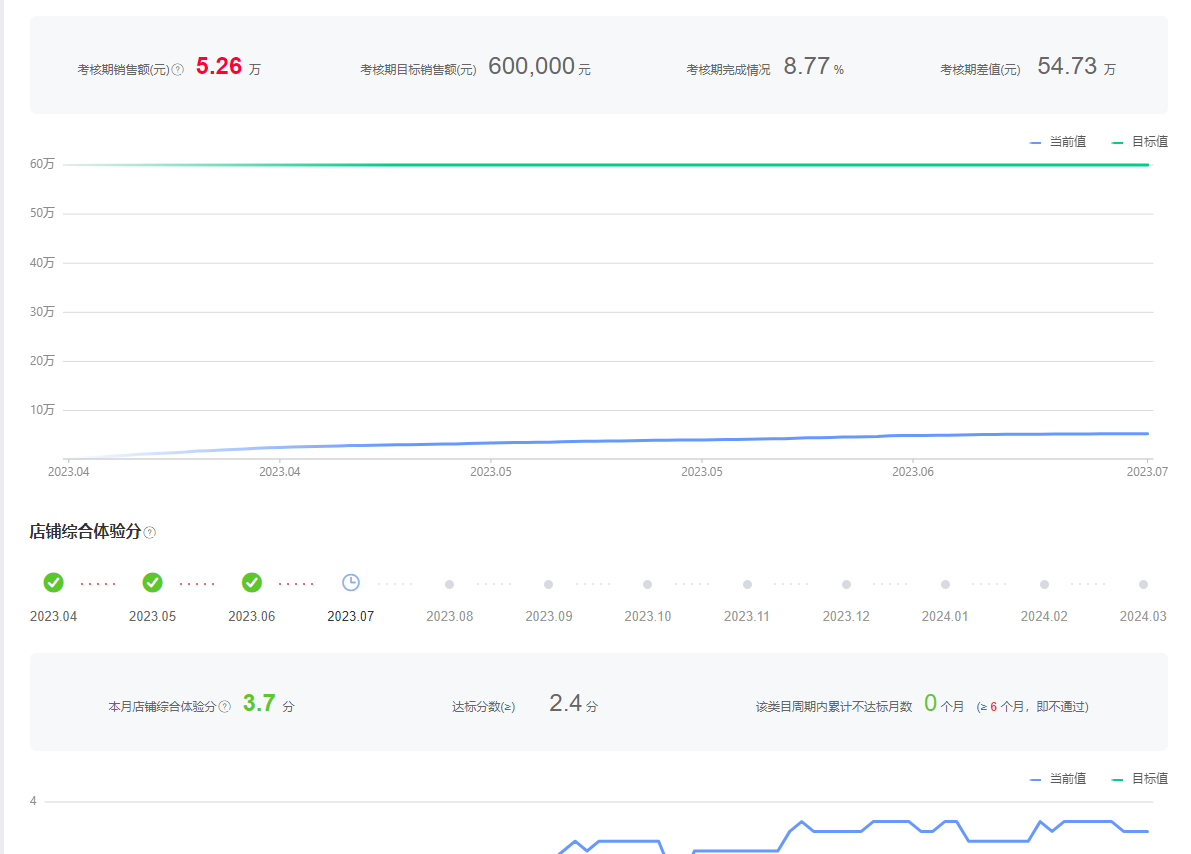1191x854 pixels.
Task: Click the 店铺综合体验分 section heading
Action: (x=86, y=532)
